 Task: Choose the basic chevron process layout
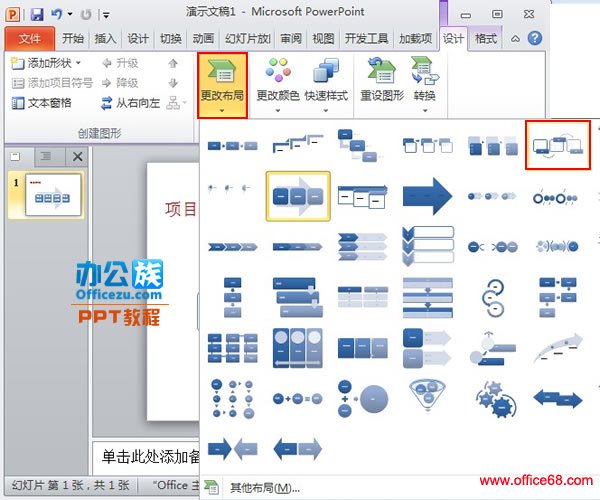coord(233,247)
